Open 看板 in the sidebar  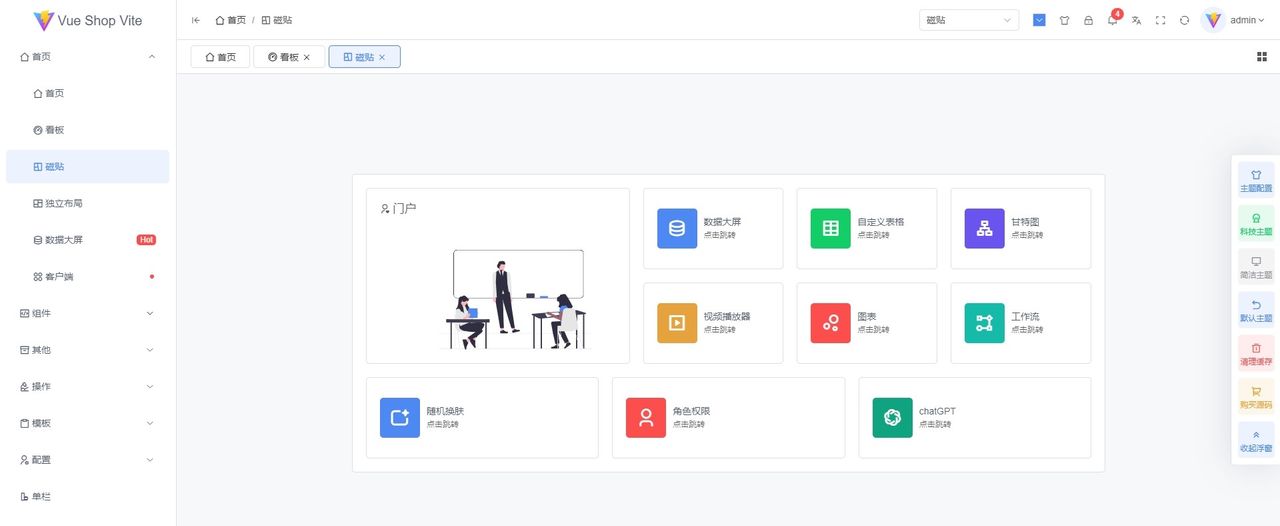tap(88, 130)
